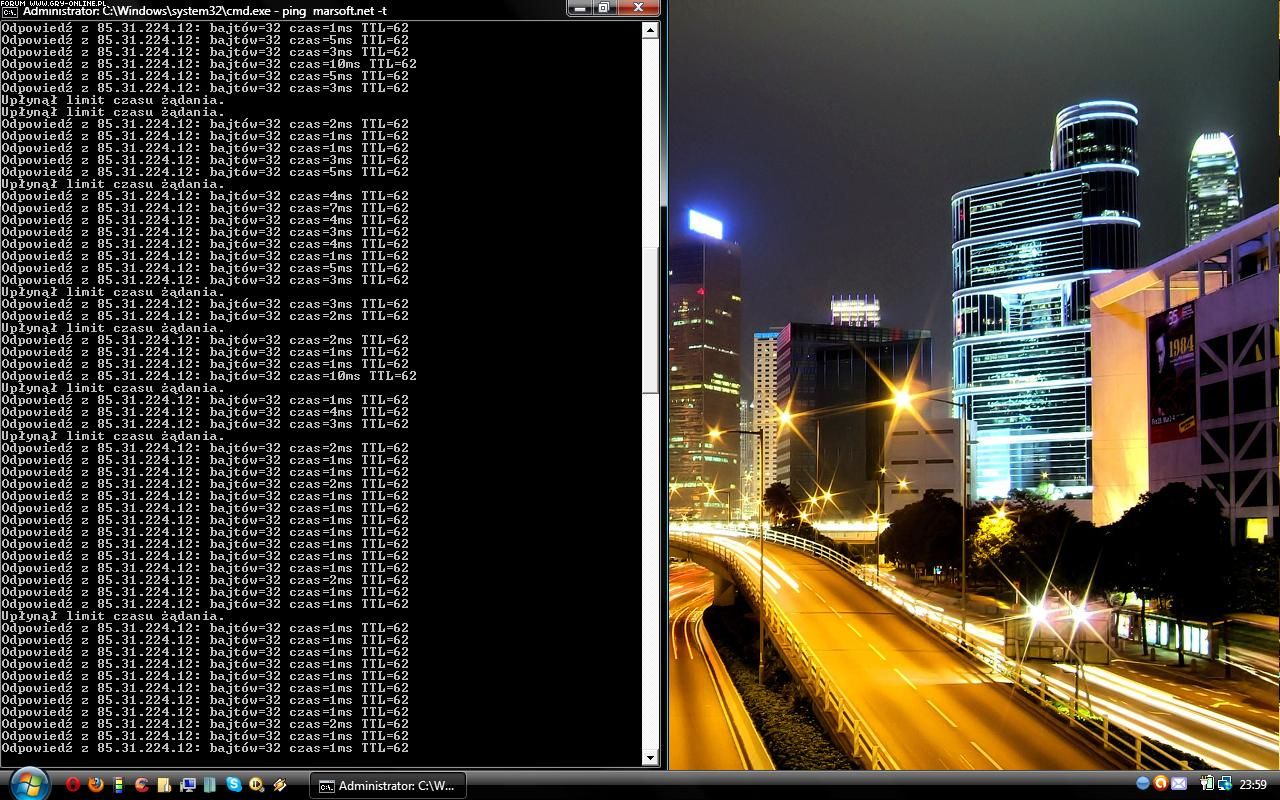Click the orange swirl tray icon
This screenshot has height=800, width=1280.
pos(1160,783)
